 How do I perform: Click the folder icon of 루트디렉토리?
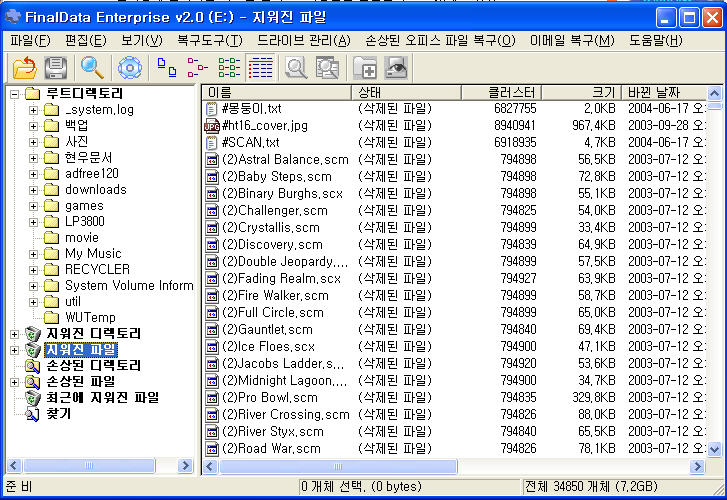(32, 94)
